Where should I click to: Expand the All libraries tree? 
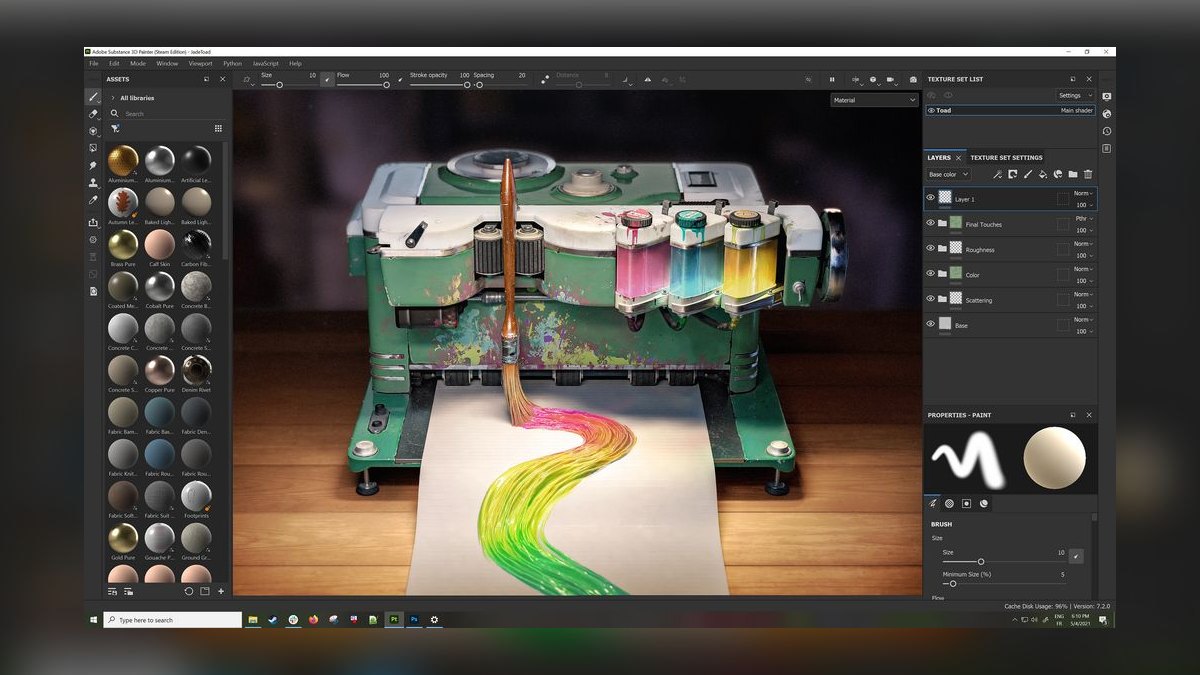coord(113,98)
